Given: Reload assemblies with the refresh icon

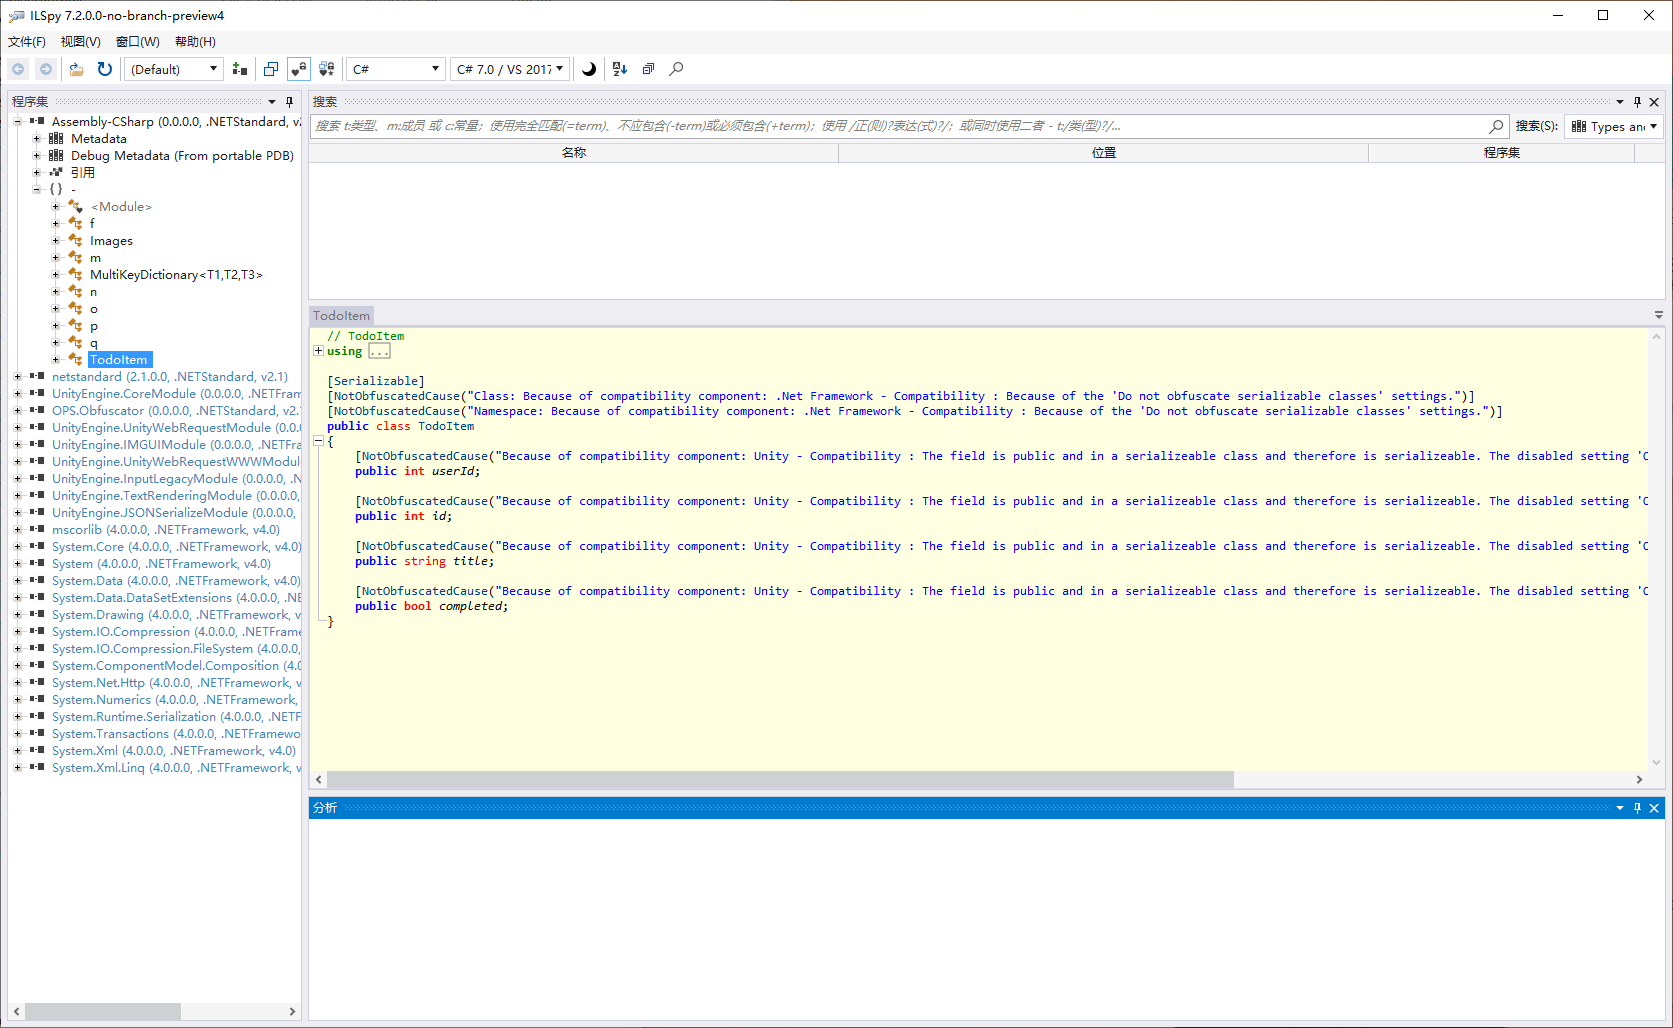Looking at the screenshot, I should tap(105, 69).
